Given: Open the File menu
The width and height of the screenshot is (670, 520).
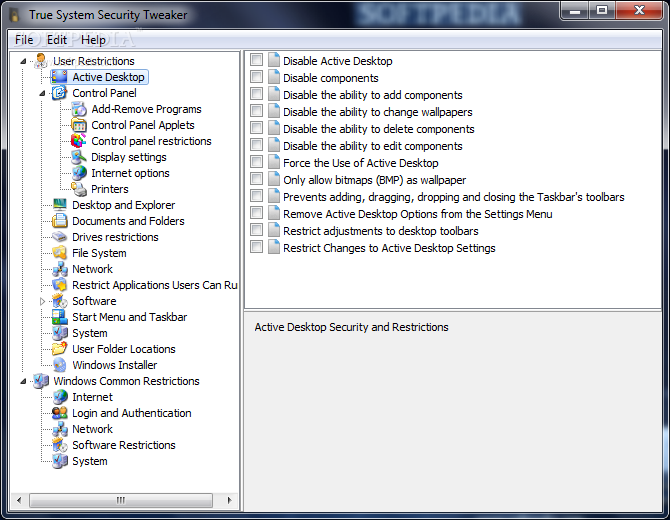Looking at the screenshot, I should pyautogui.click(x=24, y=40).
